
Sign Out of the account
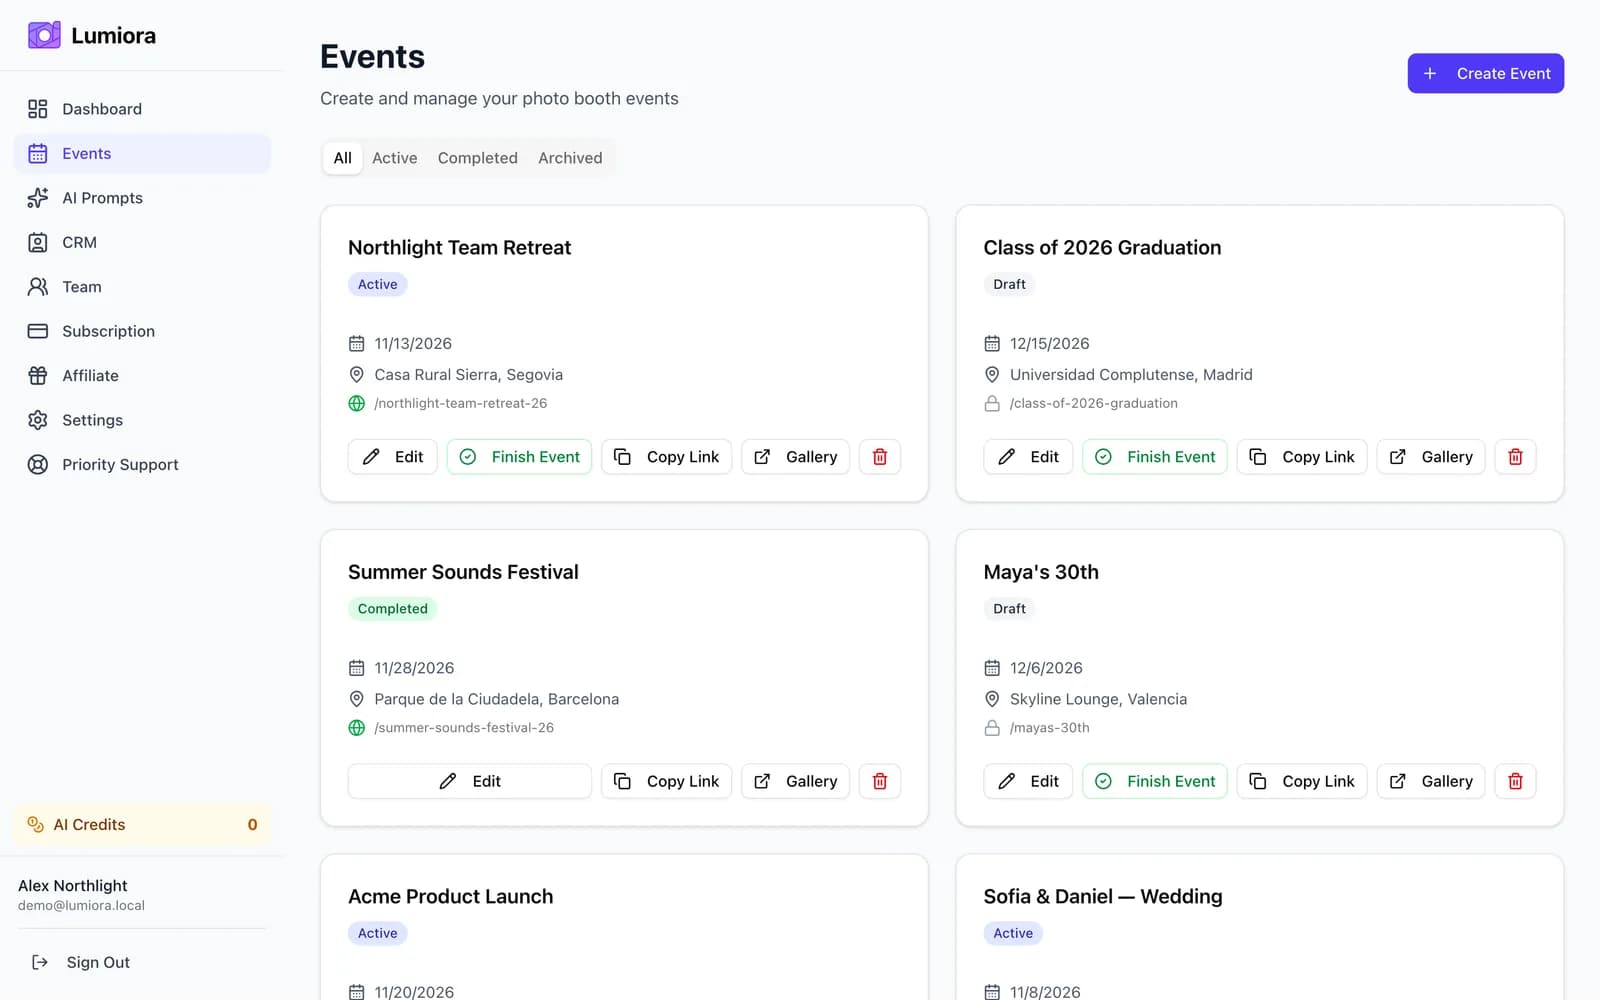(x=142, y=962)
